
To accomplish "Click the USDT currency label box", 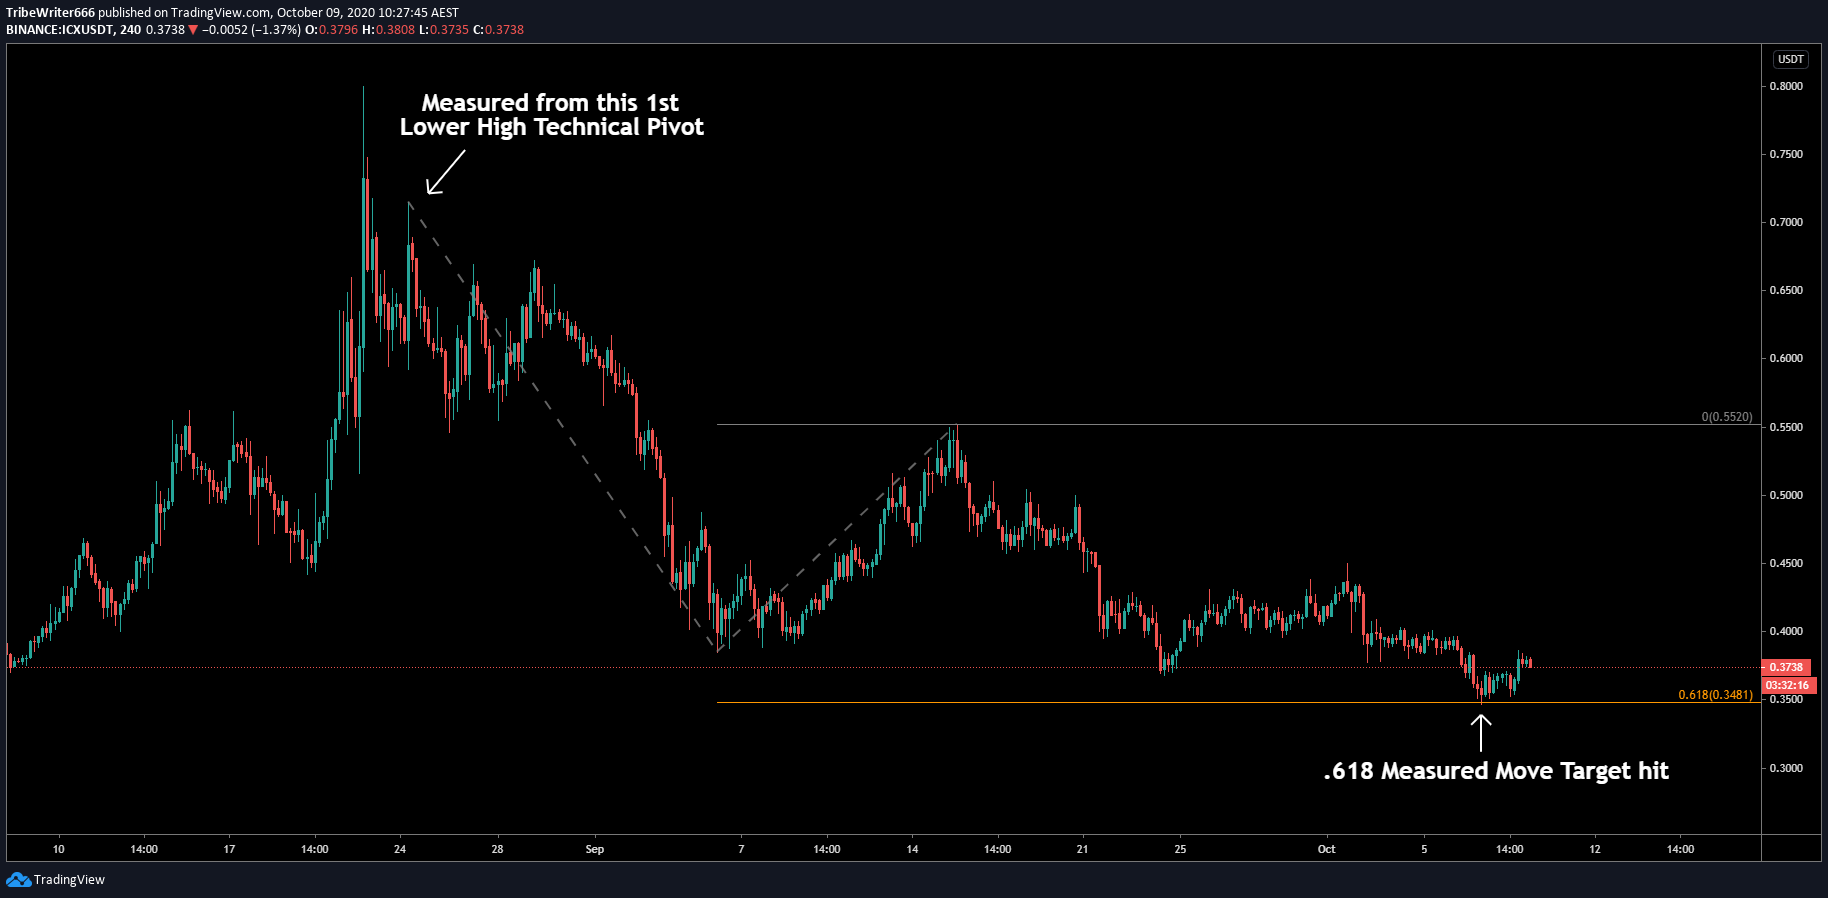I will point(1790,59).
